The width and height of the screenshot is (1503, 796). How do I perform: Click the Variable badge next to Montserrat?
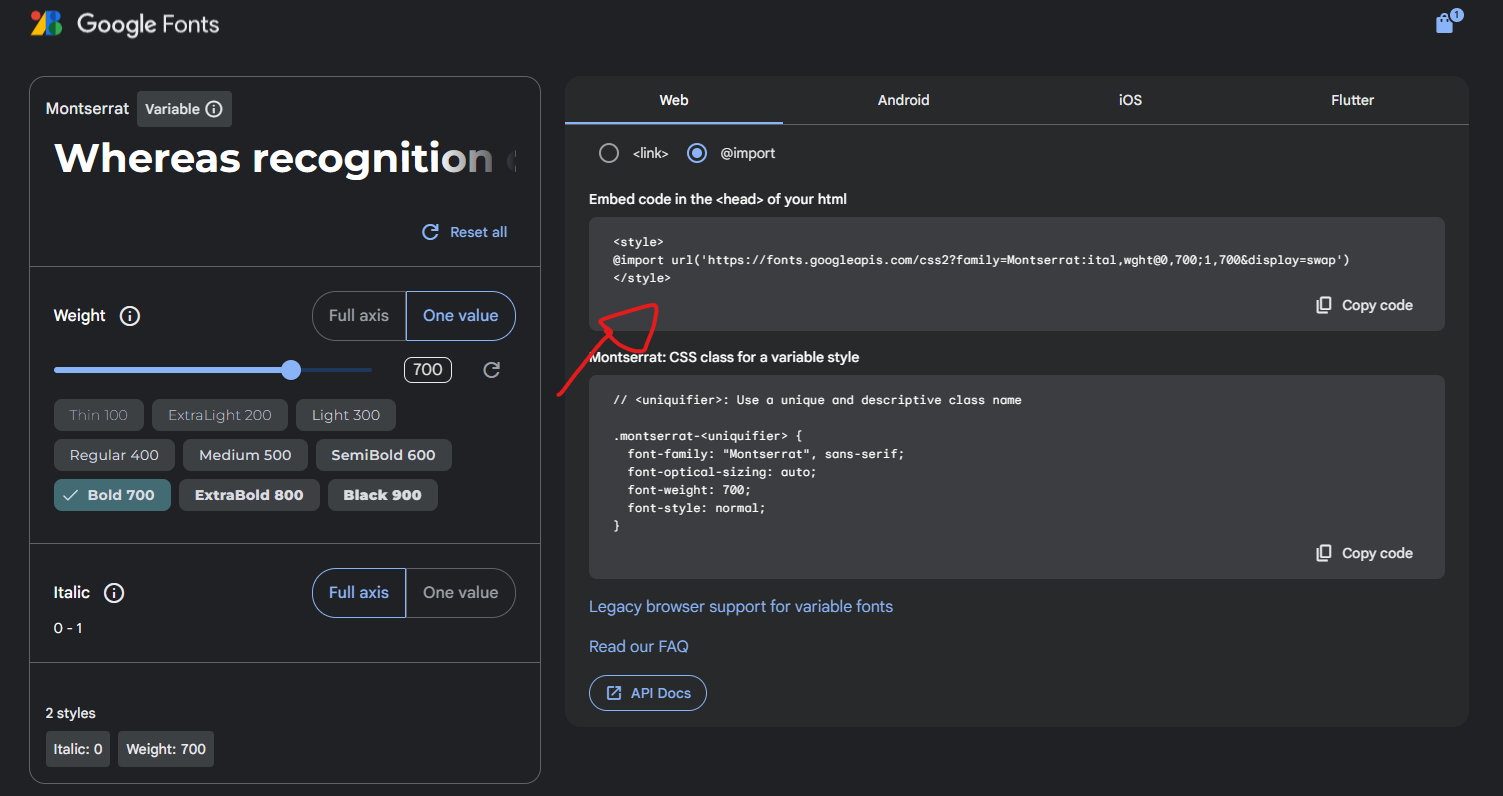[184, 109]
